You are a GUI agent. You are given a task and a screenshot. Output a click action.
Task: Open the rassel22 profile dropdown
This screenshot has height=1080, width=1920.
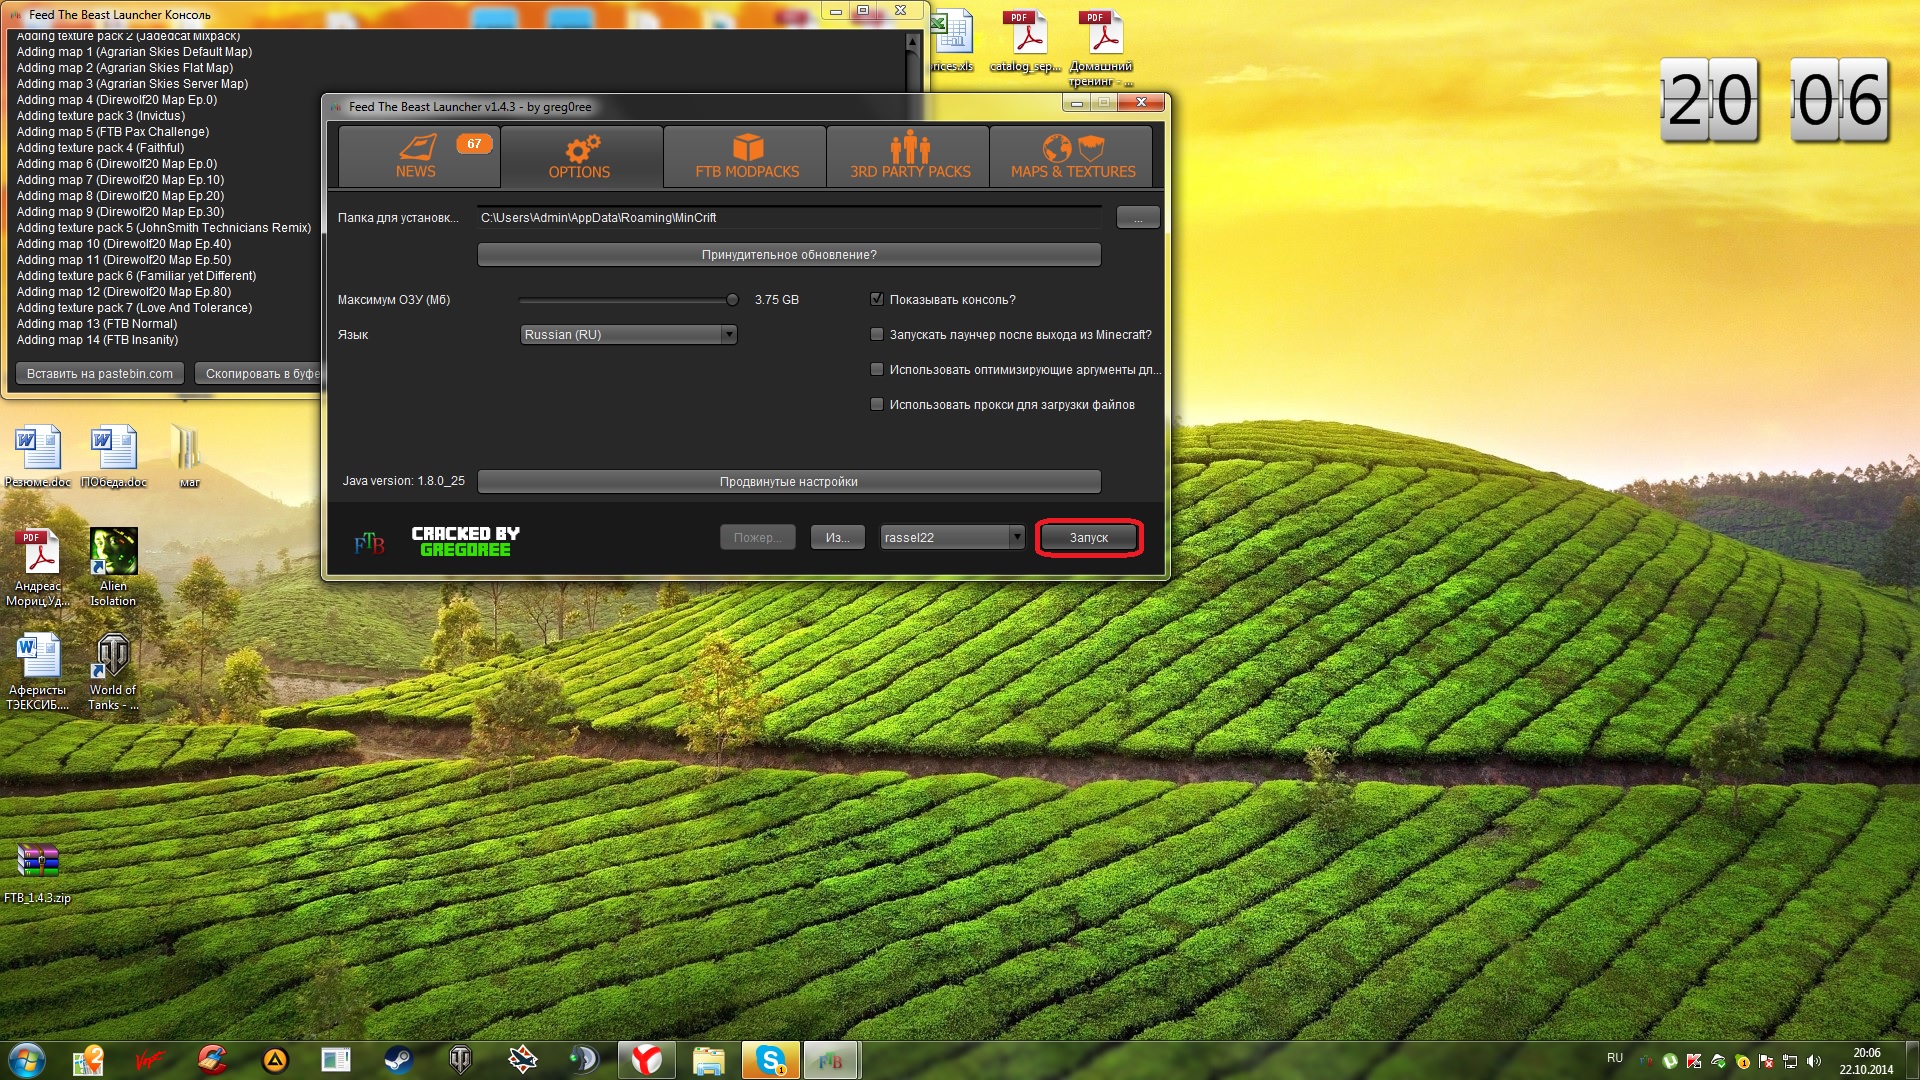coord(952,537)
